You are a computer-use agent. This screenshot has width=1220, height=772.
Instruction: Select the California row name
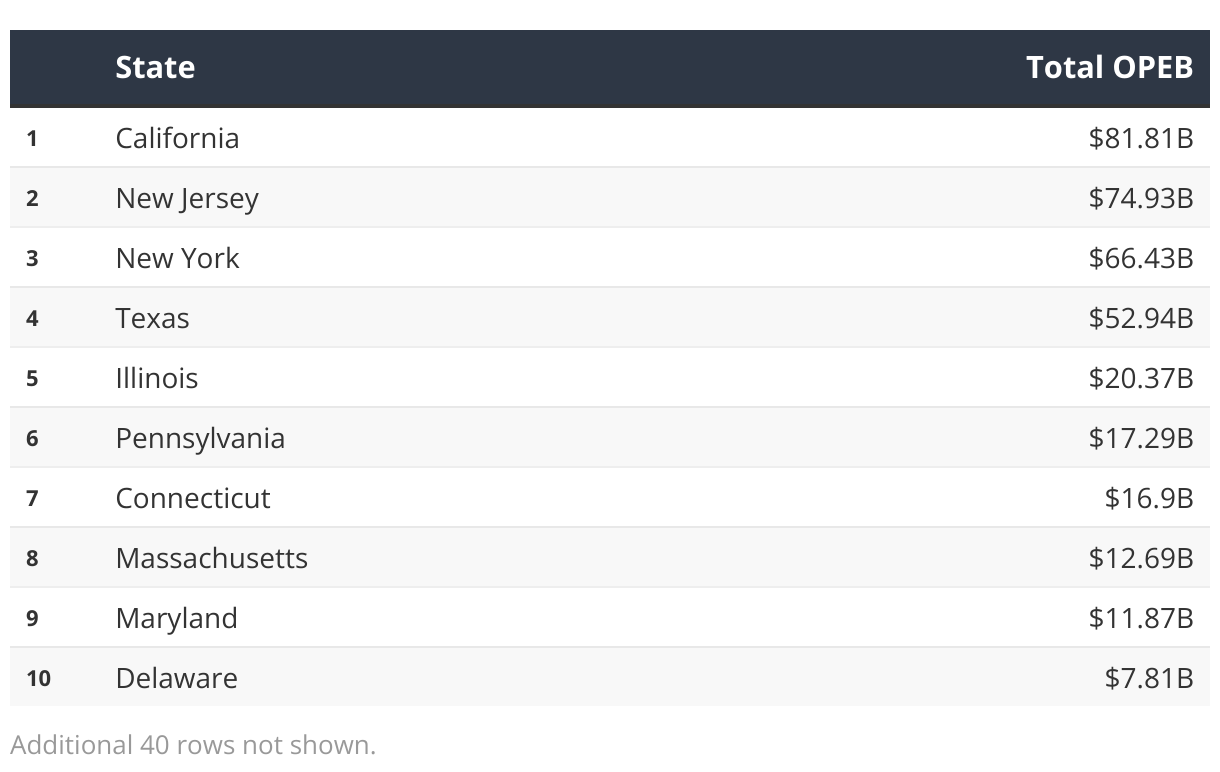coord(177,137)
